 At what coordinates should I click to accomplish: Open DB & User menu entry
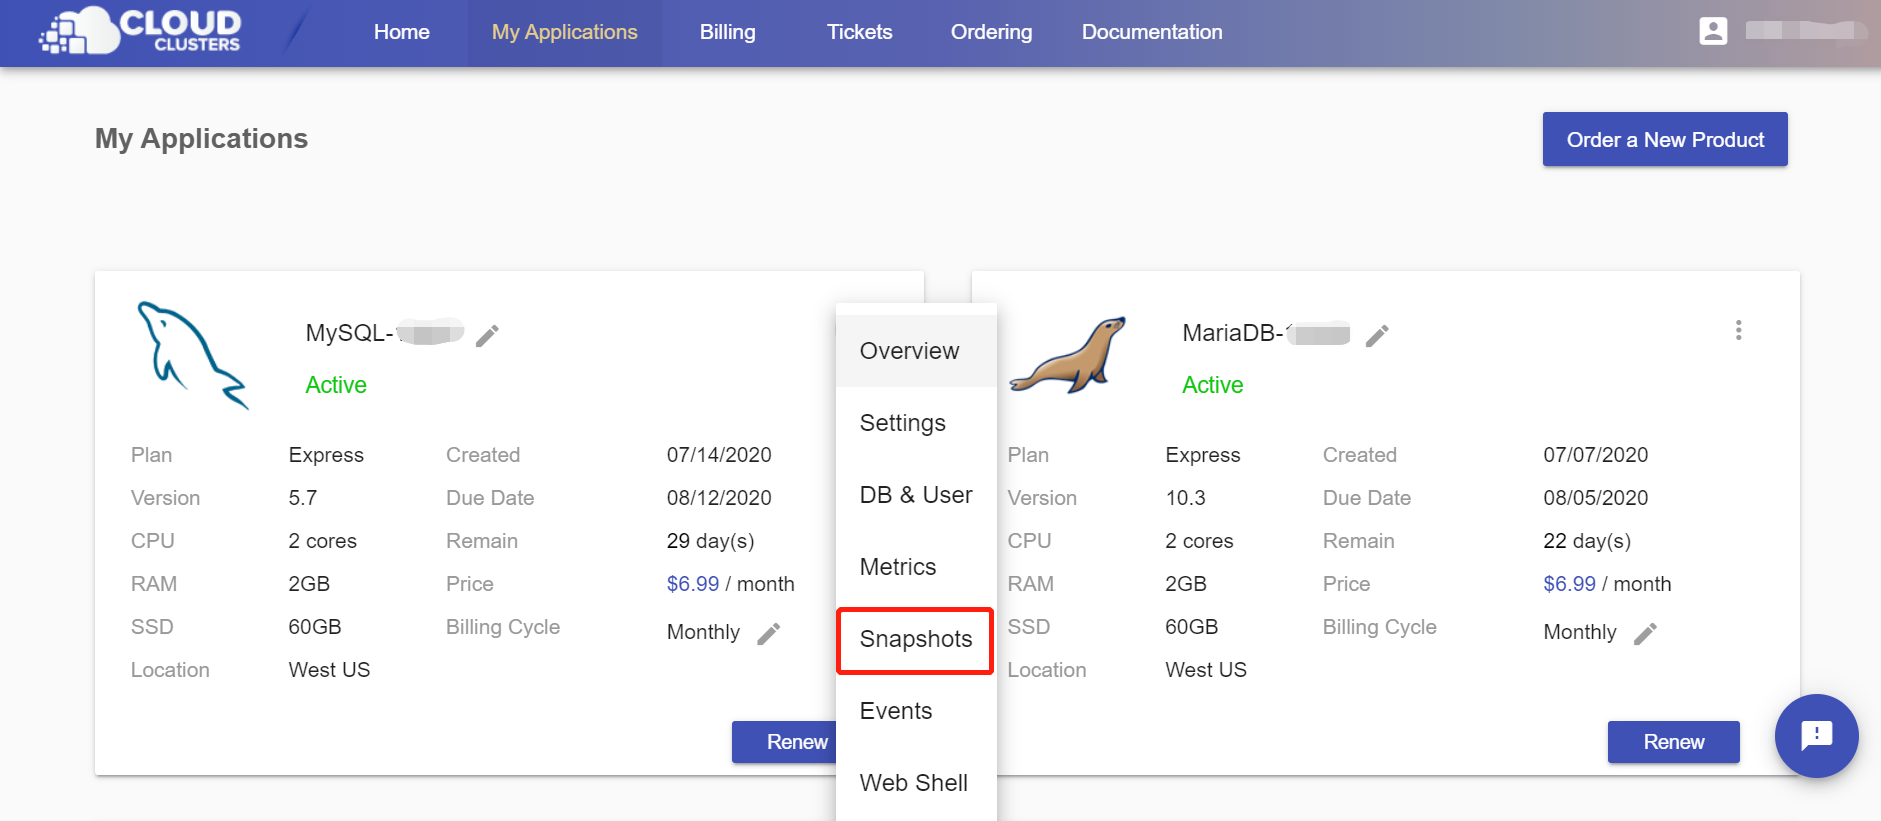[916, 495]
